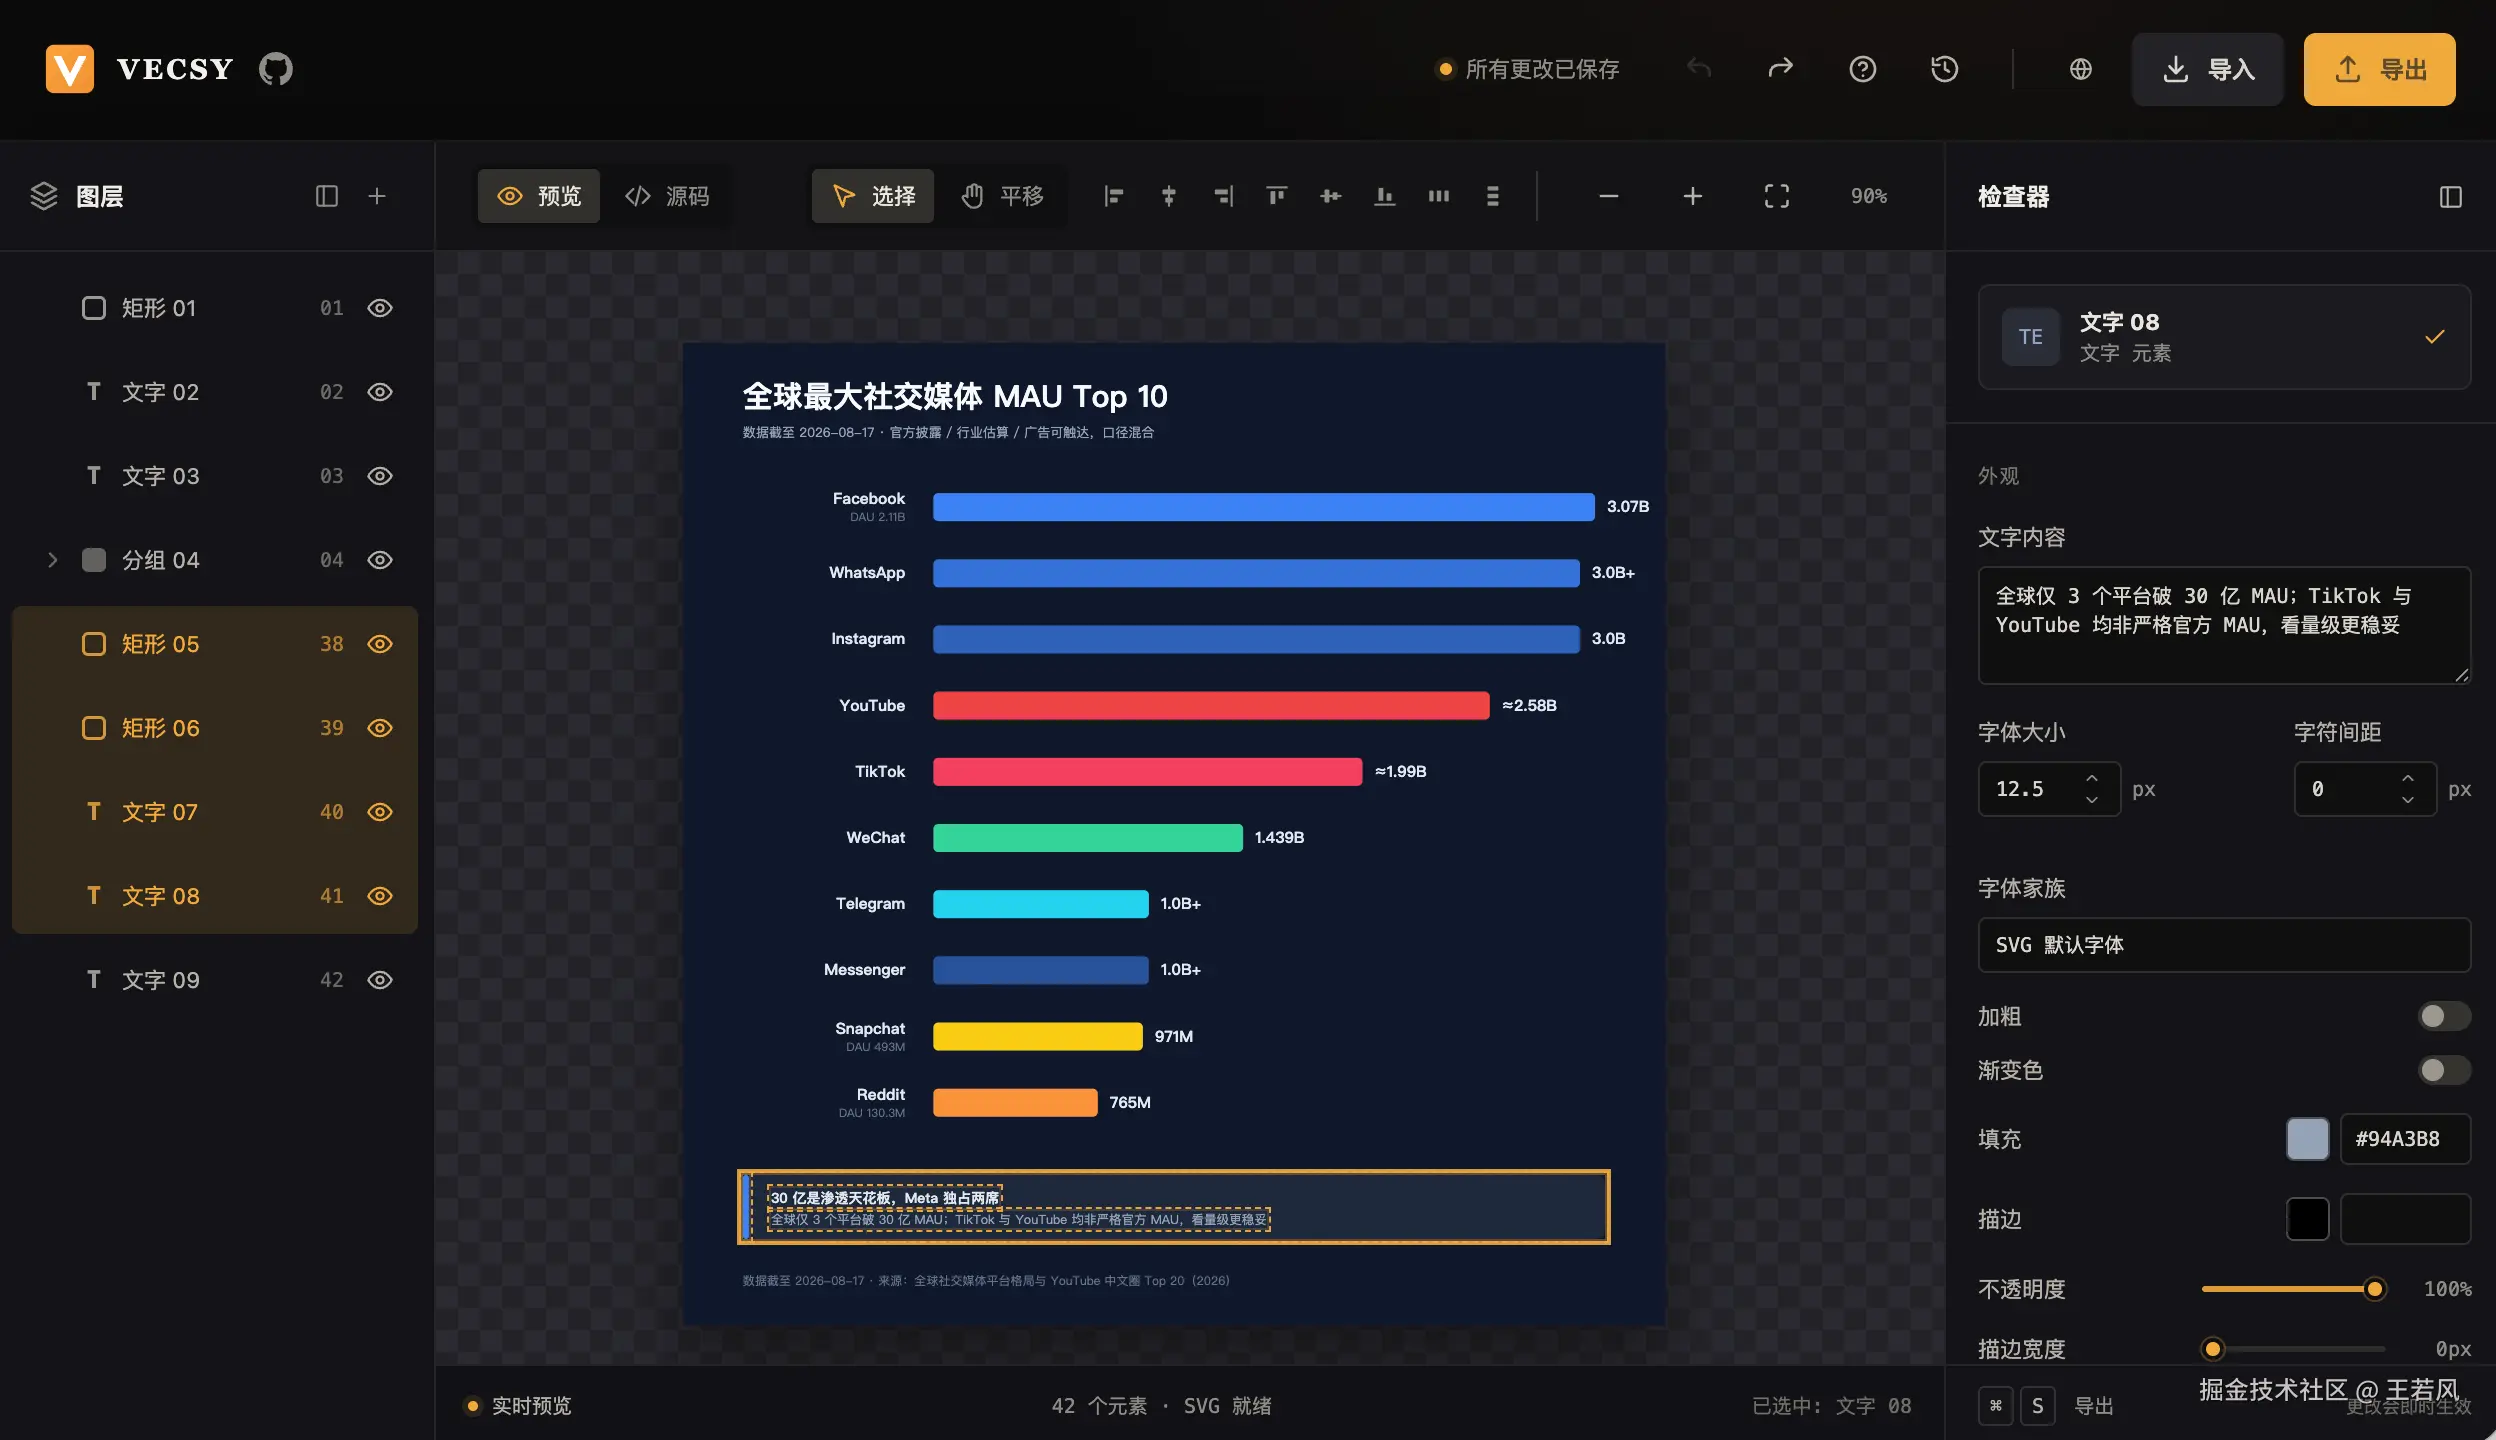Decrease 字符间距 letter spacing stepper

2408,800
